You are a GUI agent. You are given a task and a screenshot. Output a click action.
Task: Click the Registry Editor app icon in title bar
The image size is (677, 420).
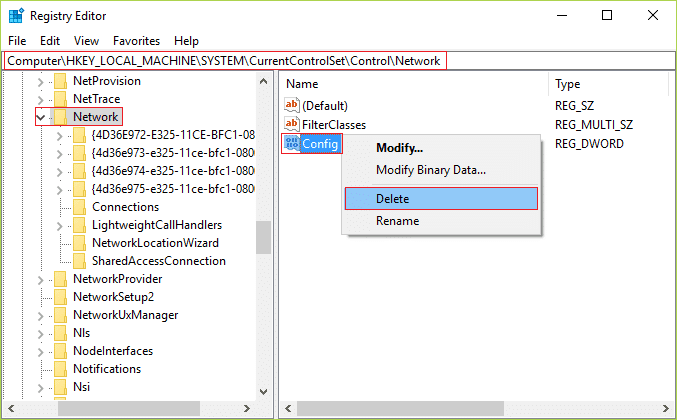(16, 16)
